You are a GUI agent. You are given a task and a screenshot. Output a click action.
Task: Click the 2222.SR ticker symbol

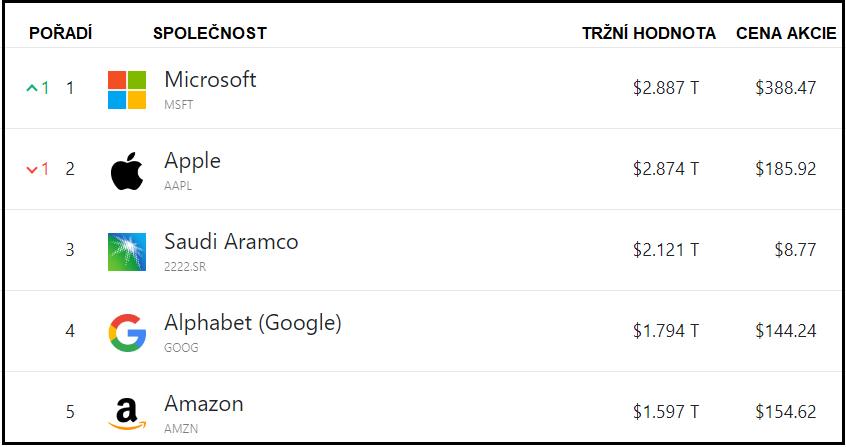[185, 267]
